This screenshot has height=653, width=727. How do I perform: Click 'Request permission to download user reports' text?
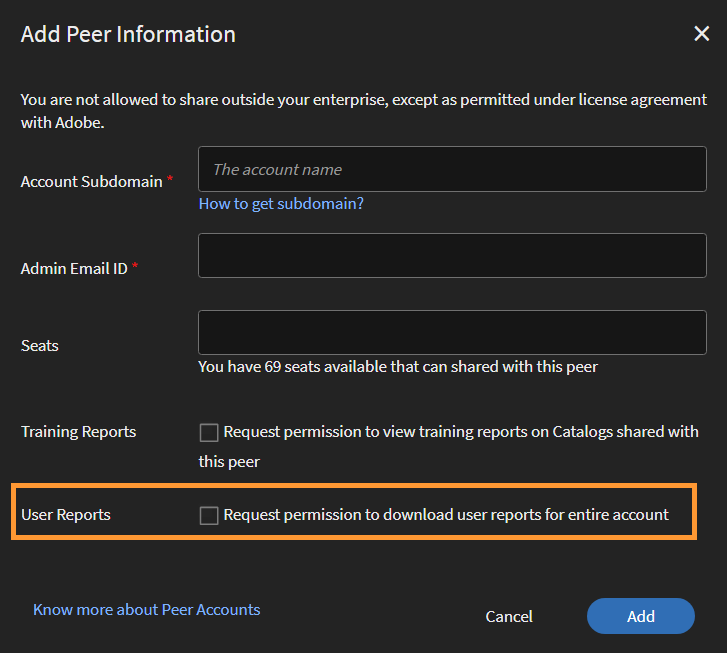click(x=446, y=515)
